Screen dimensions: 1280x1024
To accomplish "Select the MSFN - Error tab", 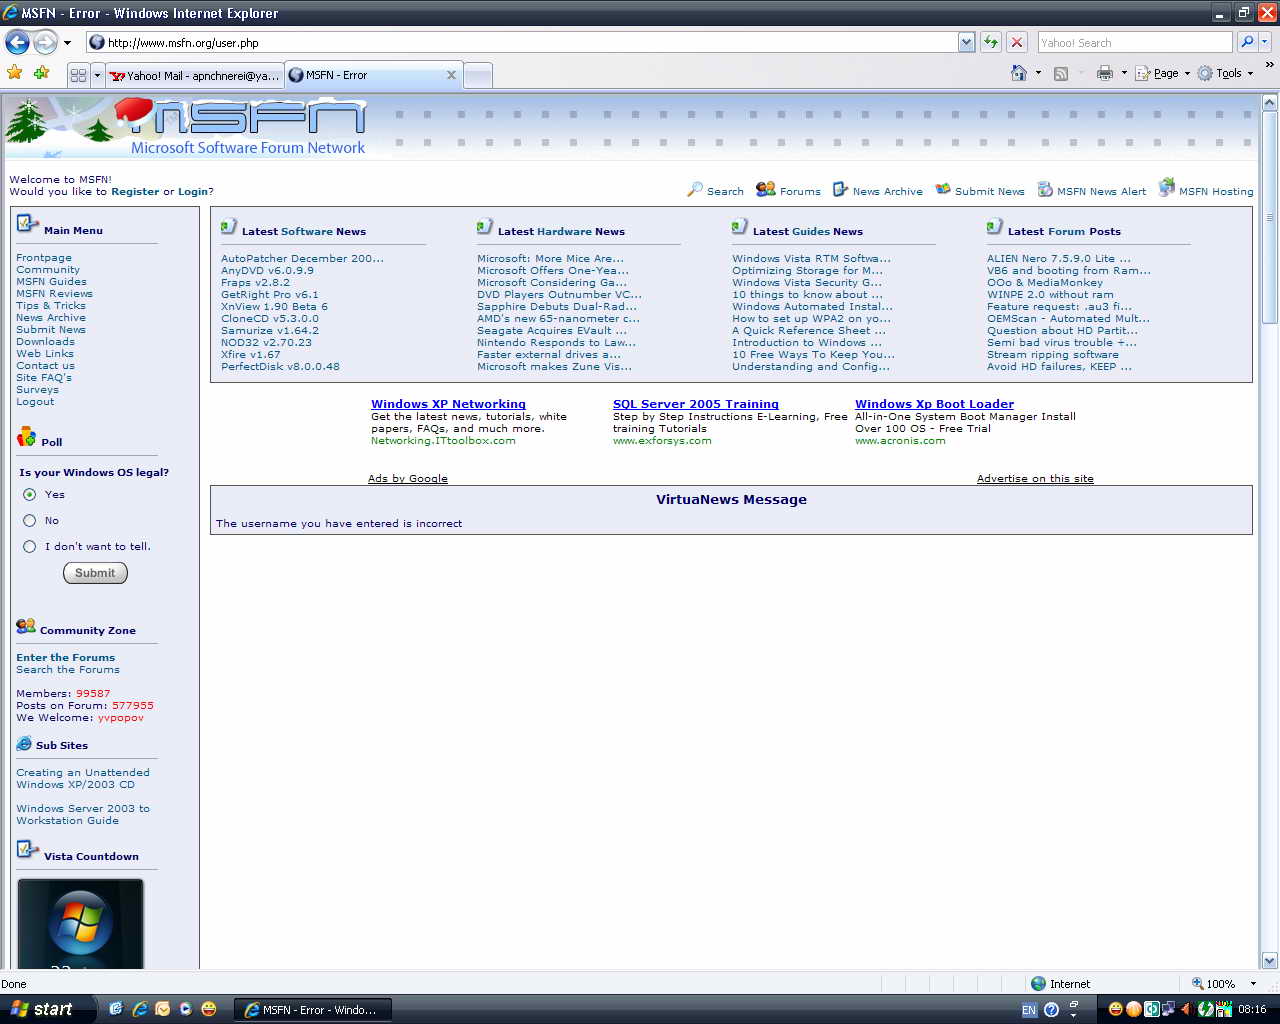I will pyautogui.click(x=372, y=75).
